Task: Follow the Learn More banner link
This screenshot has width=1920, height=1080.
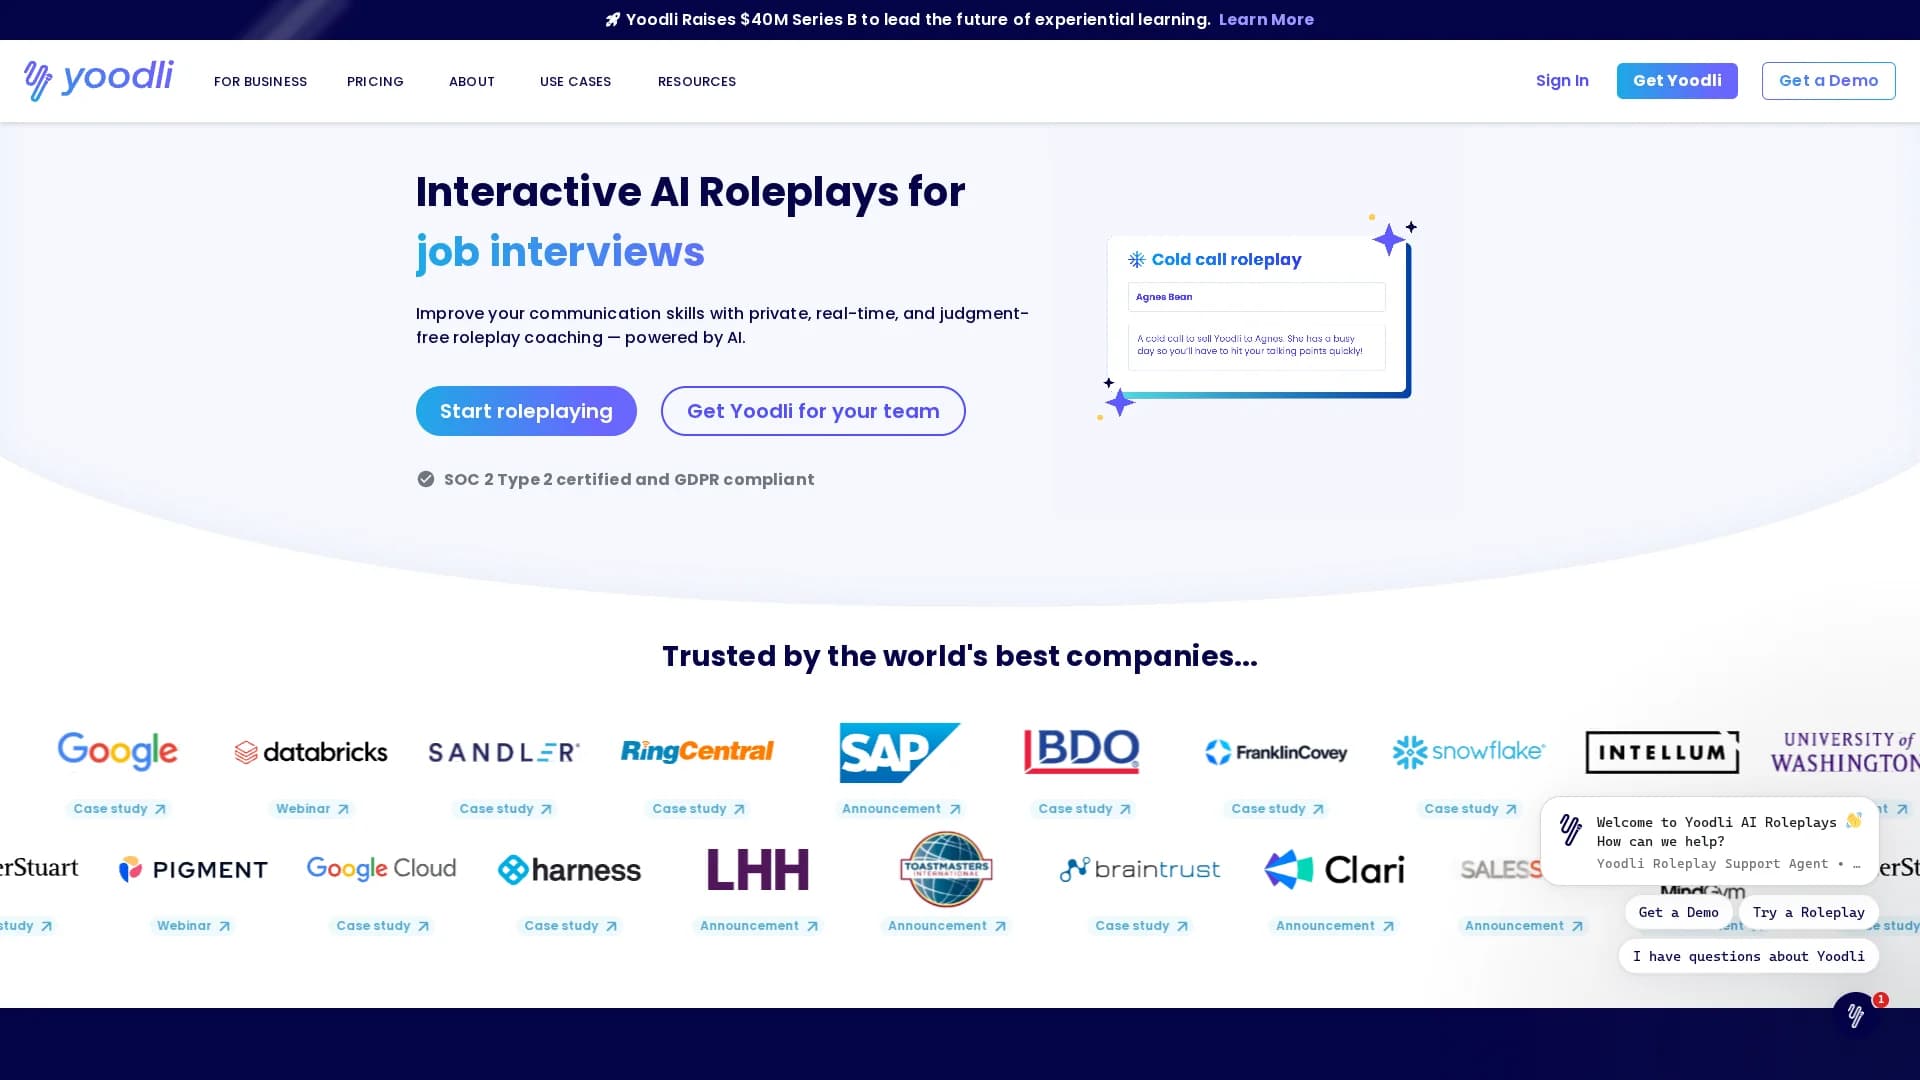Action: (1266, 19)
